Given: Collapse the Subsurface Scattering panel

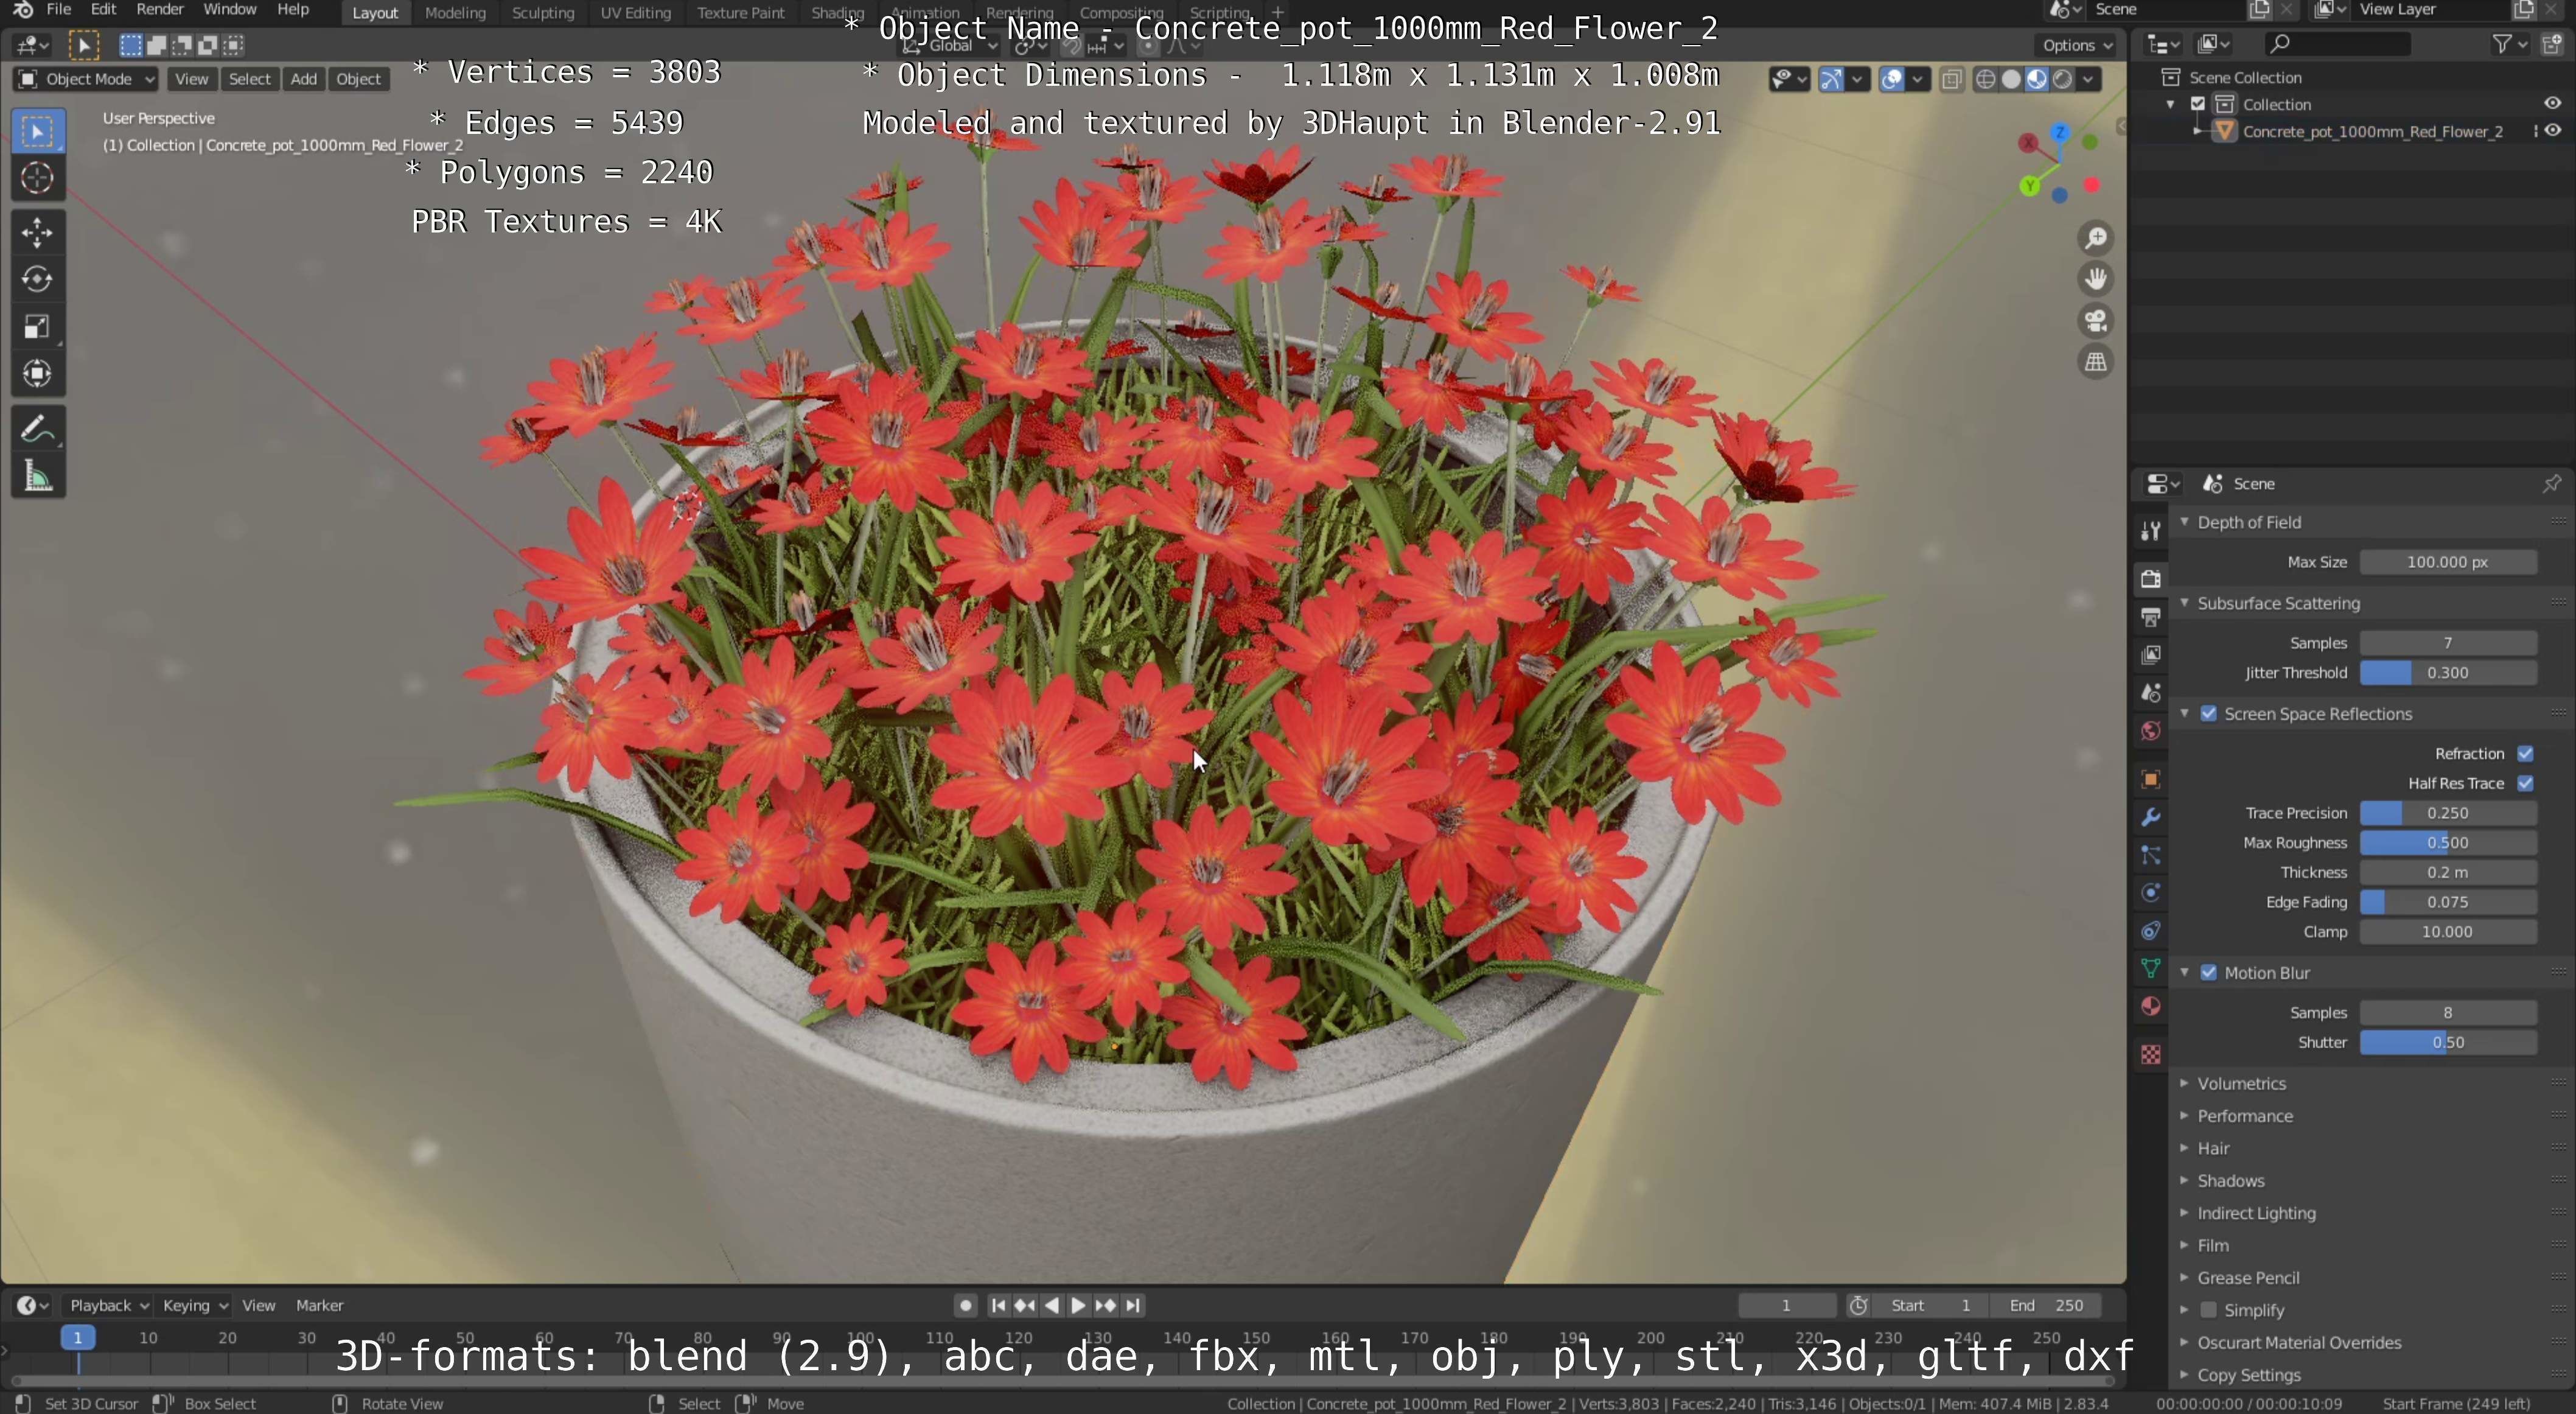Looking at the screenshot, I should coord(2277,603).
